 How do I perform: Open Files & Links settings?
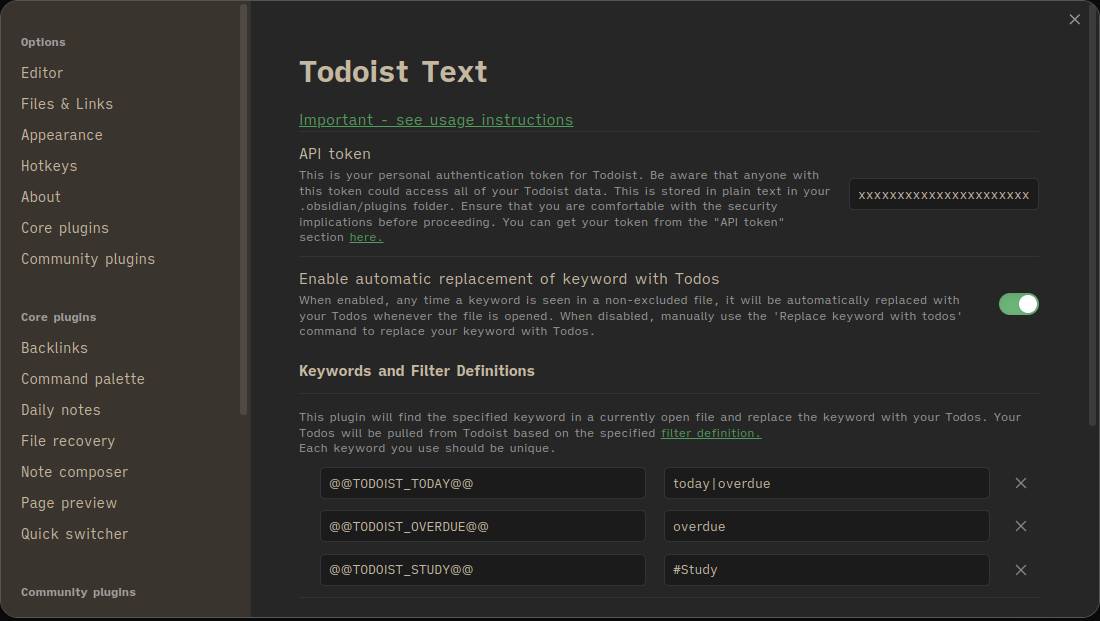[66, 103]
